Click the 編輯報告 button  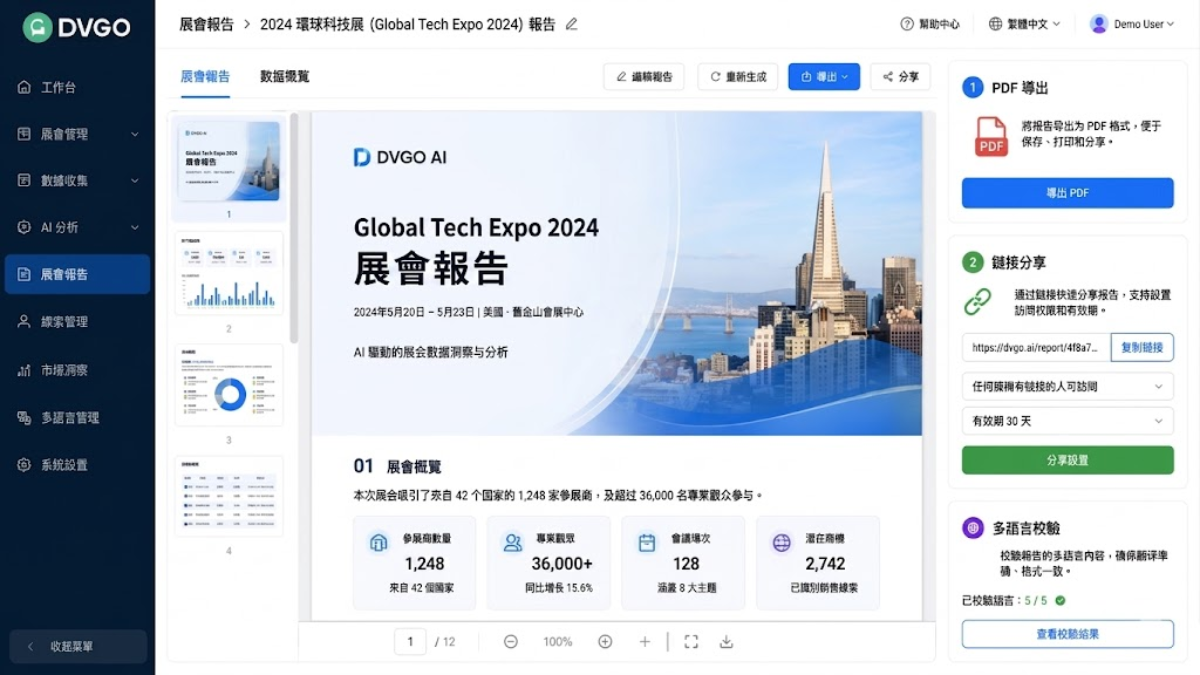pyautogui.click(x=644, y=77)
